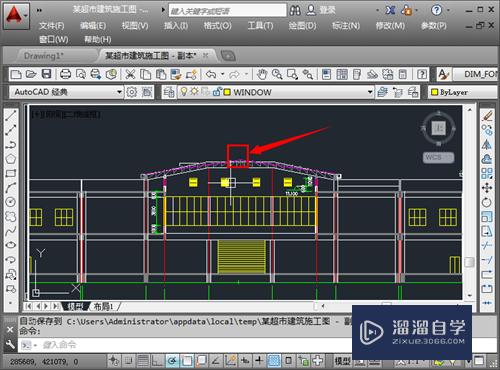This screenshot has height=370, width=500.
Task: Toggle Ortho mode in status bar
Action: (158, 361)
